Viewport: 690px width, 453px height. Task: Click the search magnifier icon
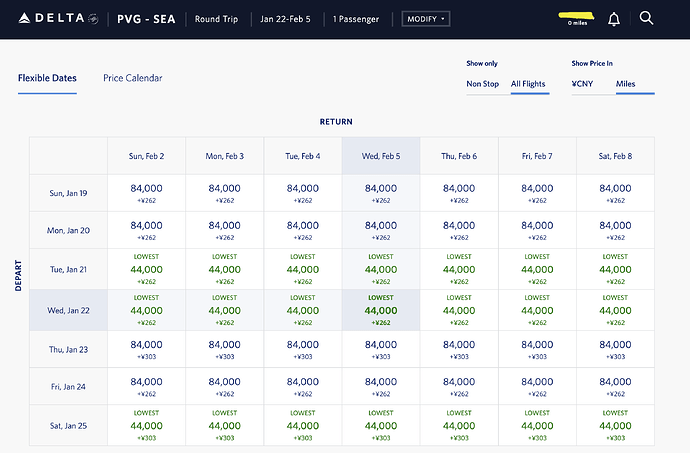tap(646, 19)
